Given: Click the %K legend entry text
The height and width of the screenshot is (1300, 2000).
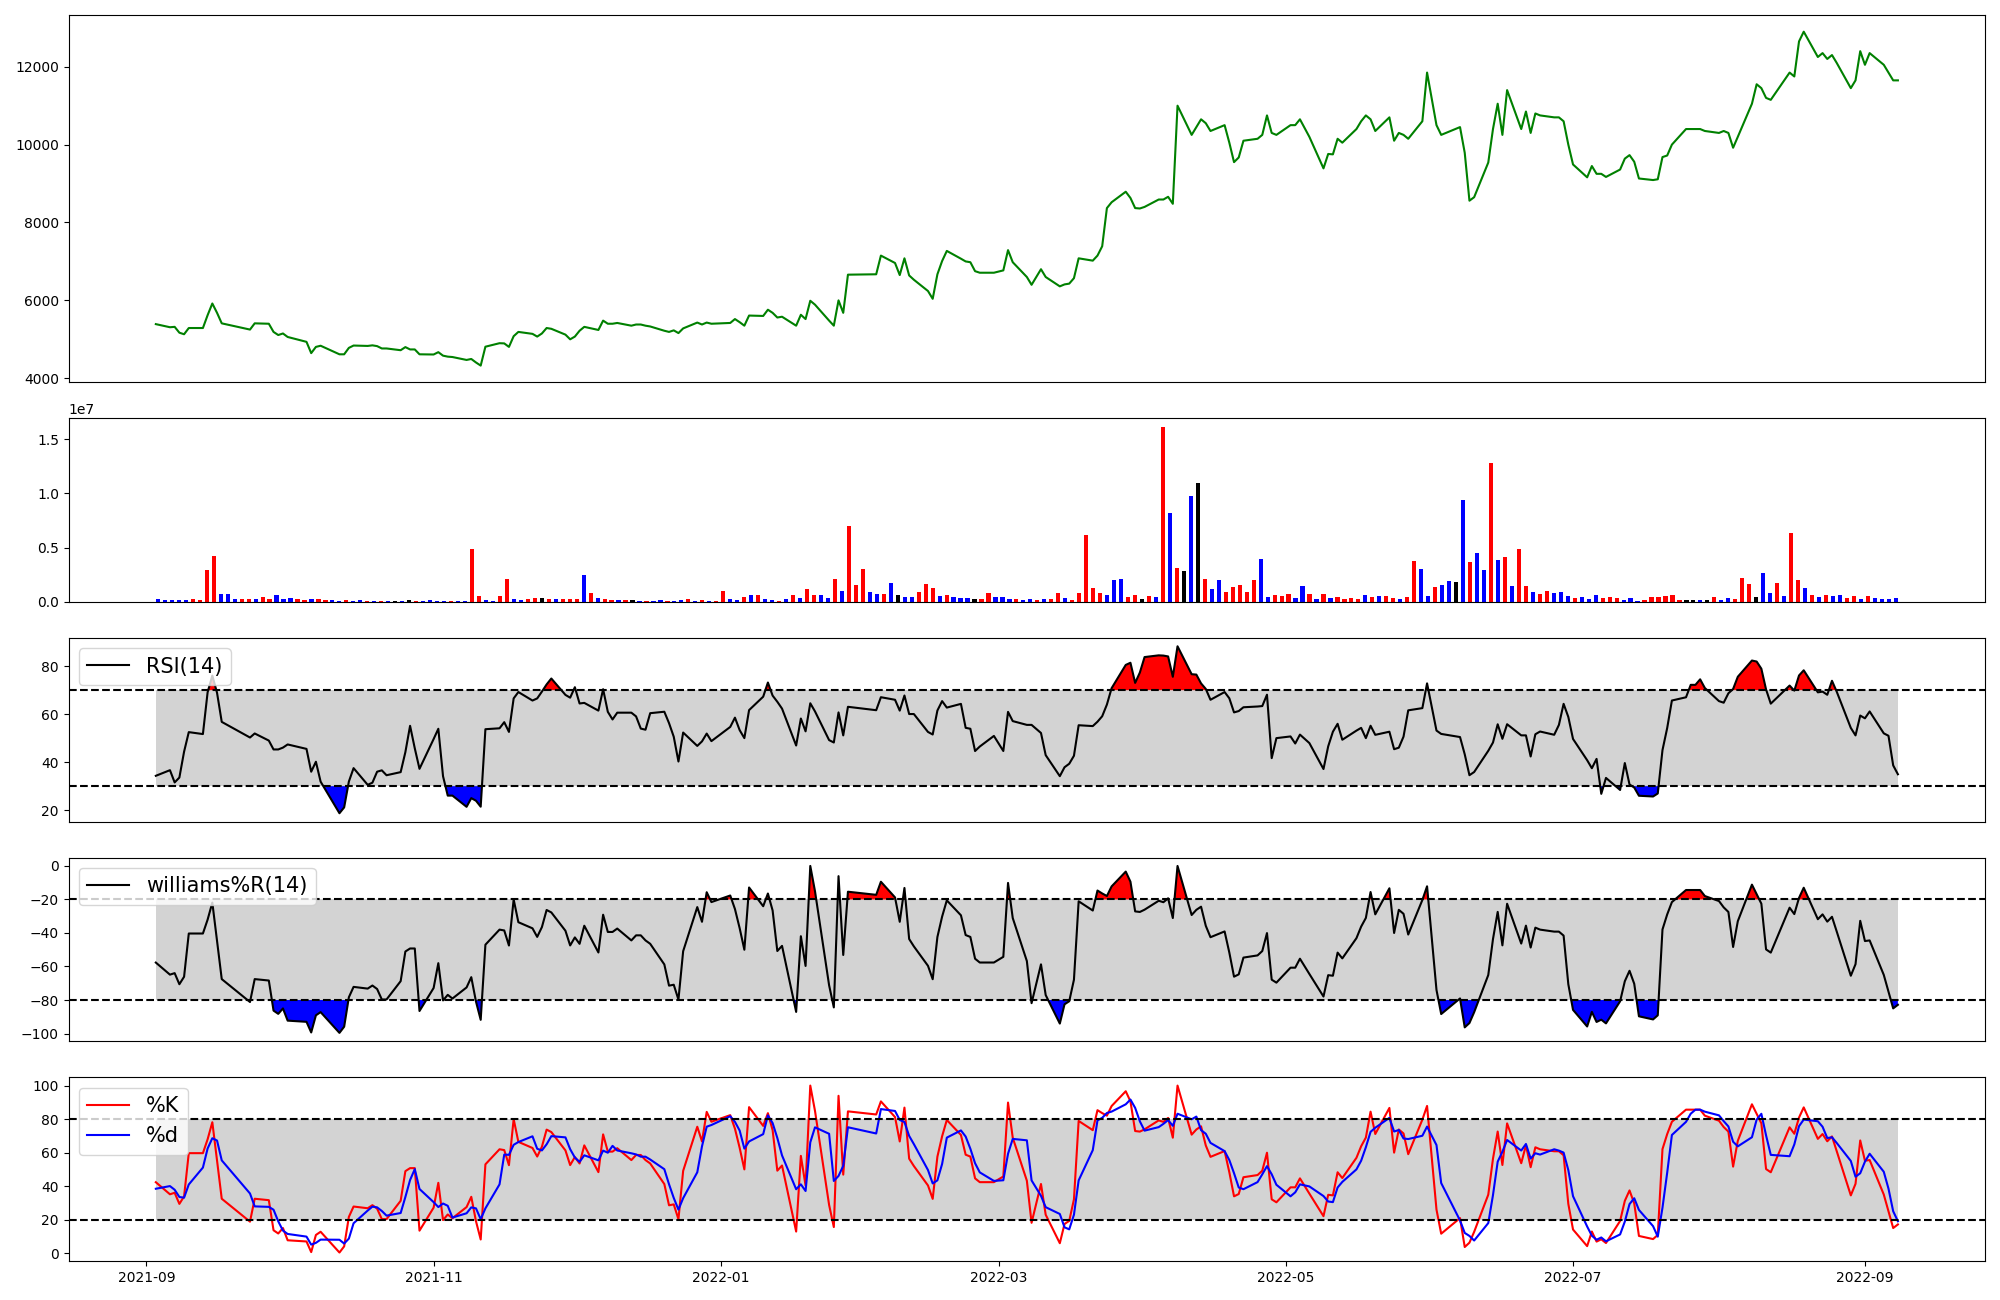Looking at the screenshot, I should point(162,1105).
